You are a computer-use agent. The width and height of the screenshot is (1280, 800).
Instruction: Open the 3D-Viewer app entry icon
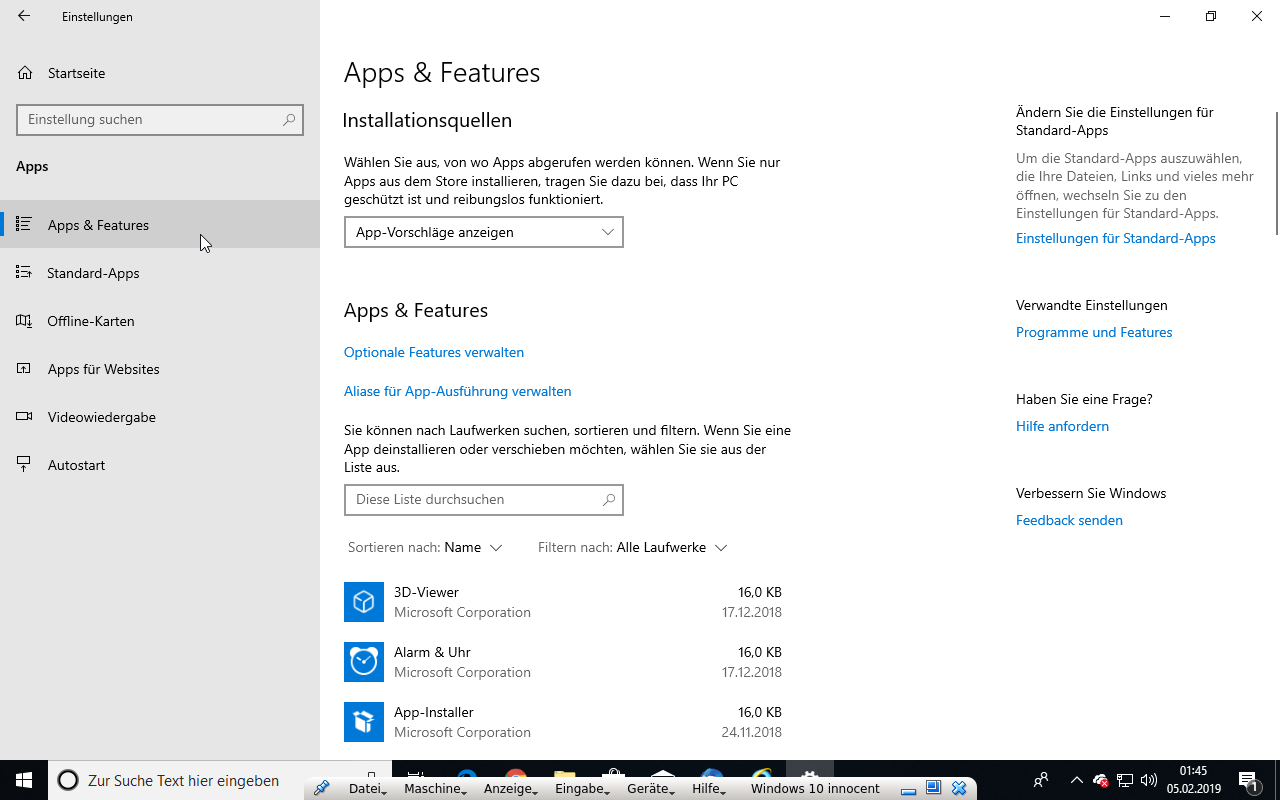[364, 602]
